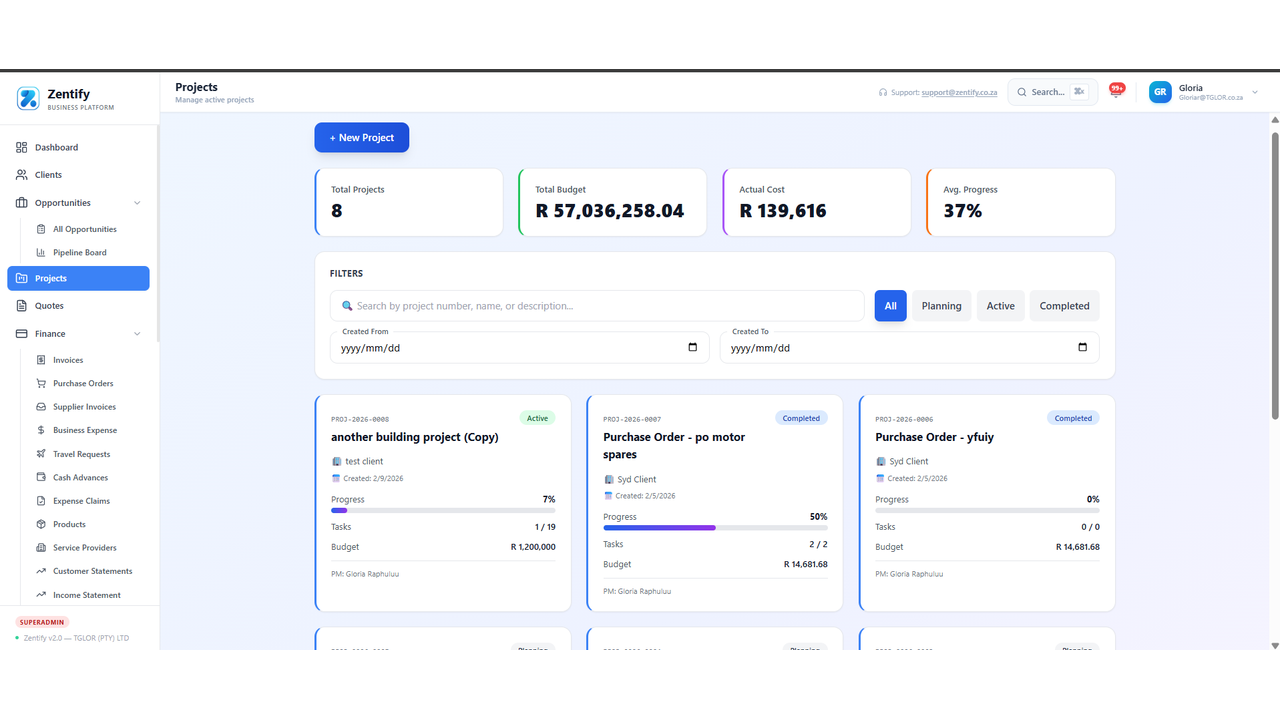Open Invoices icon in Finance menu
The image size is (1280, 720).
click(41, 360)
